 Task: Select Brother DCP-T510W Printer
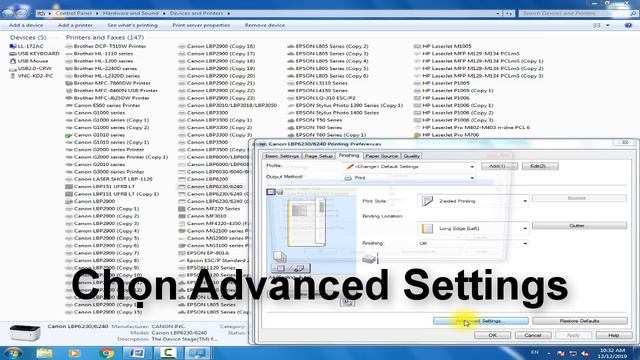106,46
